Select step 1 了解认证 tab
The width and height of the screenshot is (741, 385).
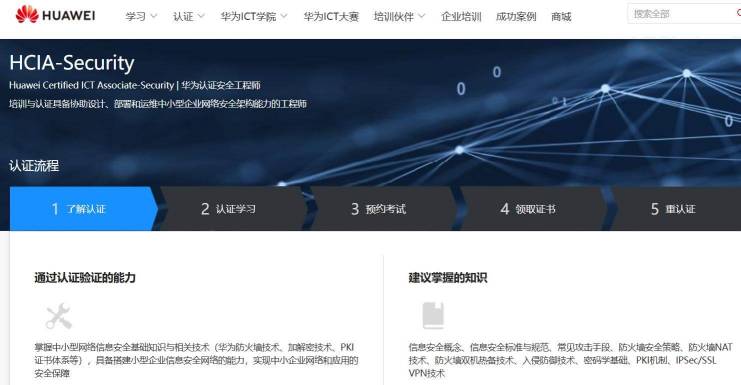[x=84, y=208]
